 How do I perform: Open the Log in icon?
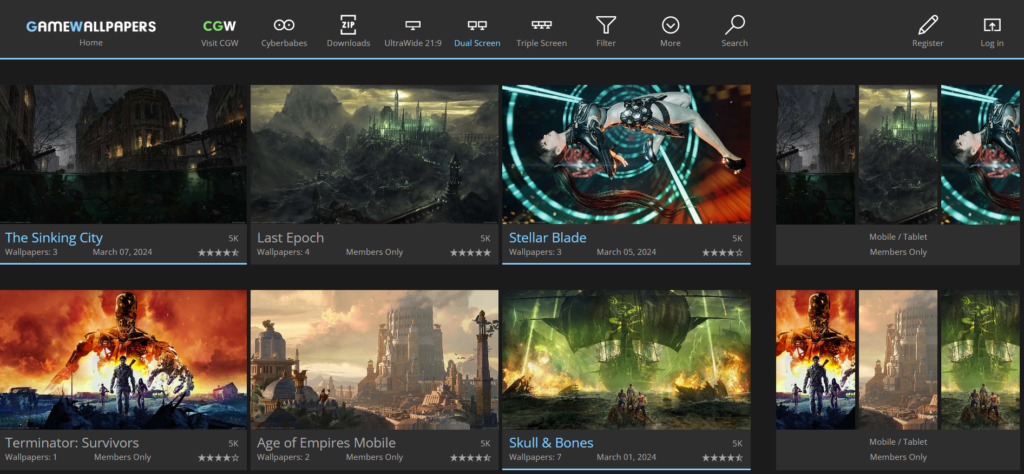[992, 25]
